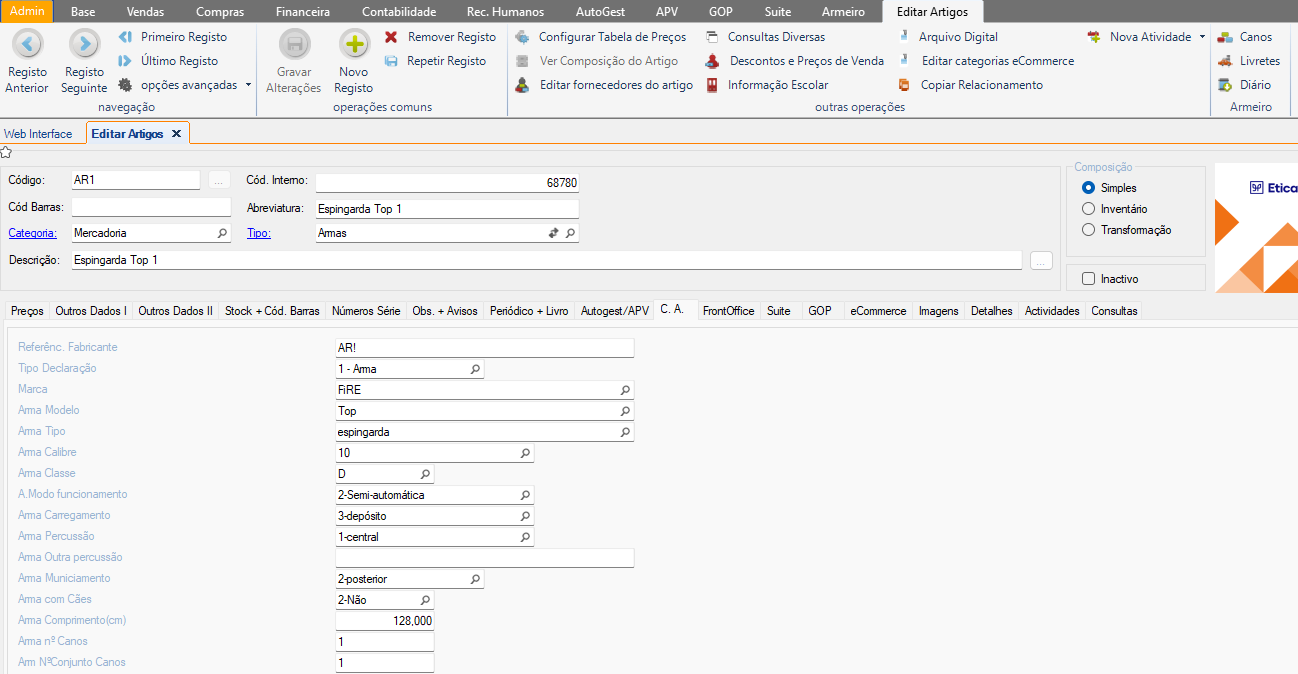Click Remover Registo red X icon
The height and width of the screenshot is (674, 1298).
coord(391,37)
